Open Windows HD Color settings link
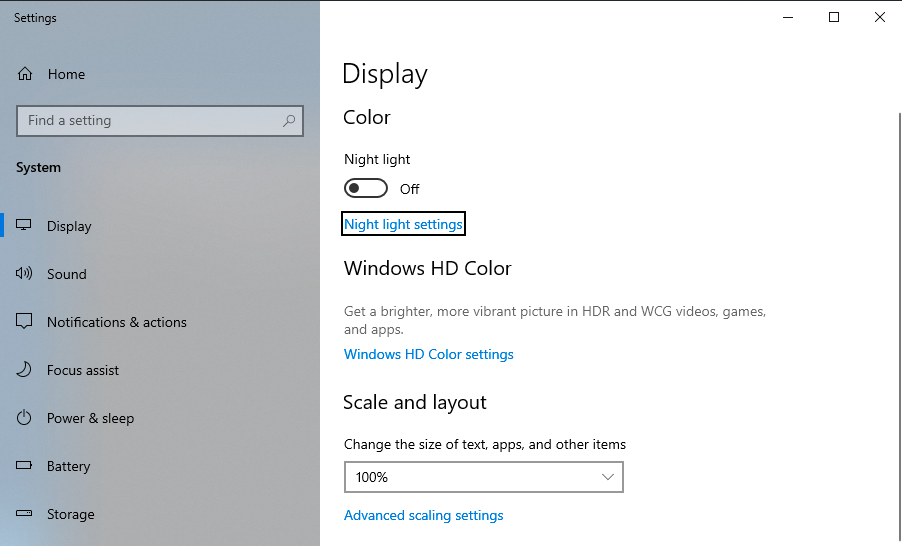The image size is (902, 546). (x=428, y=354)
